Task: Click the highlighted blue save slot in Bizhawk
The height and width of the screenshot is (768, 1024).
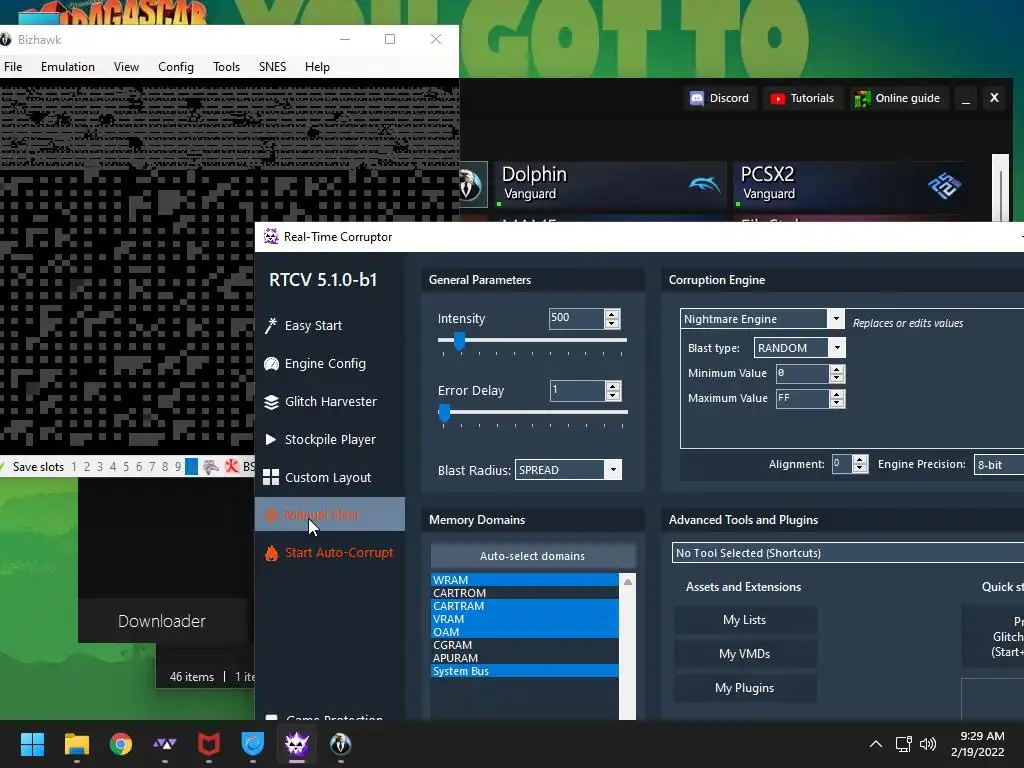Action: pos(191,466)
